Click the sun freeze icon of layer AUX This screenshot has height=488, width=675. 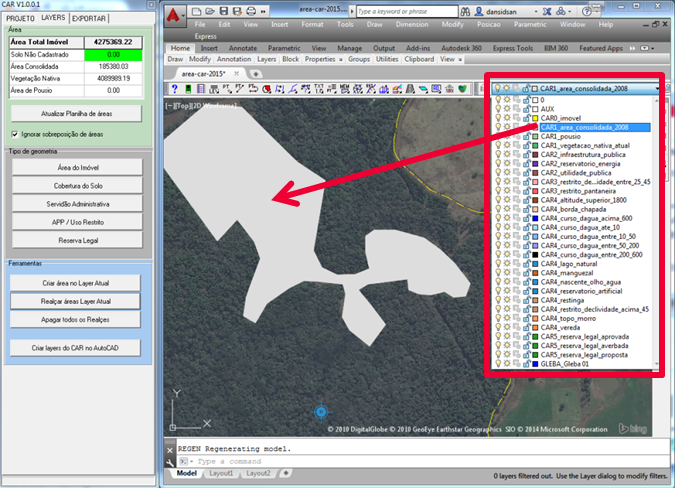507,109
